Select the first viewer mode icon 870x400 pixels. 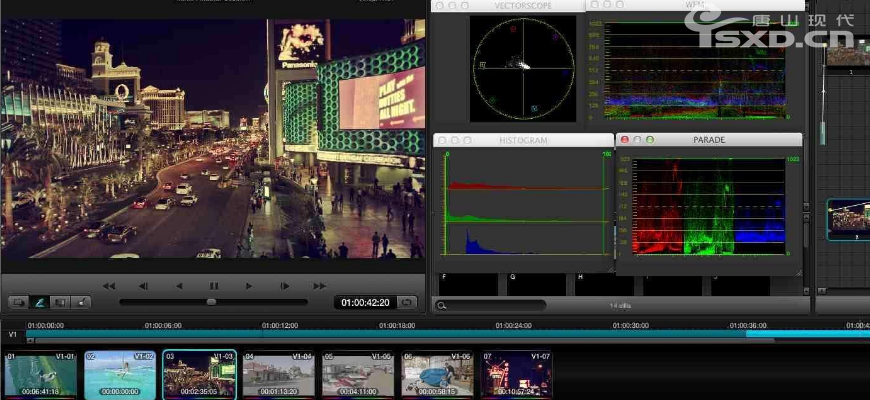(x=18, y=302)
